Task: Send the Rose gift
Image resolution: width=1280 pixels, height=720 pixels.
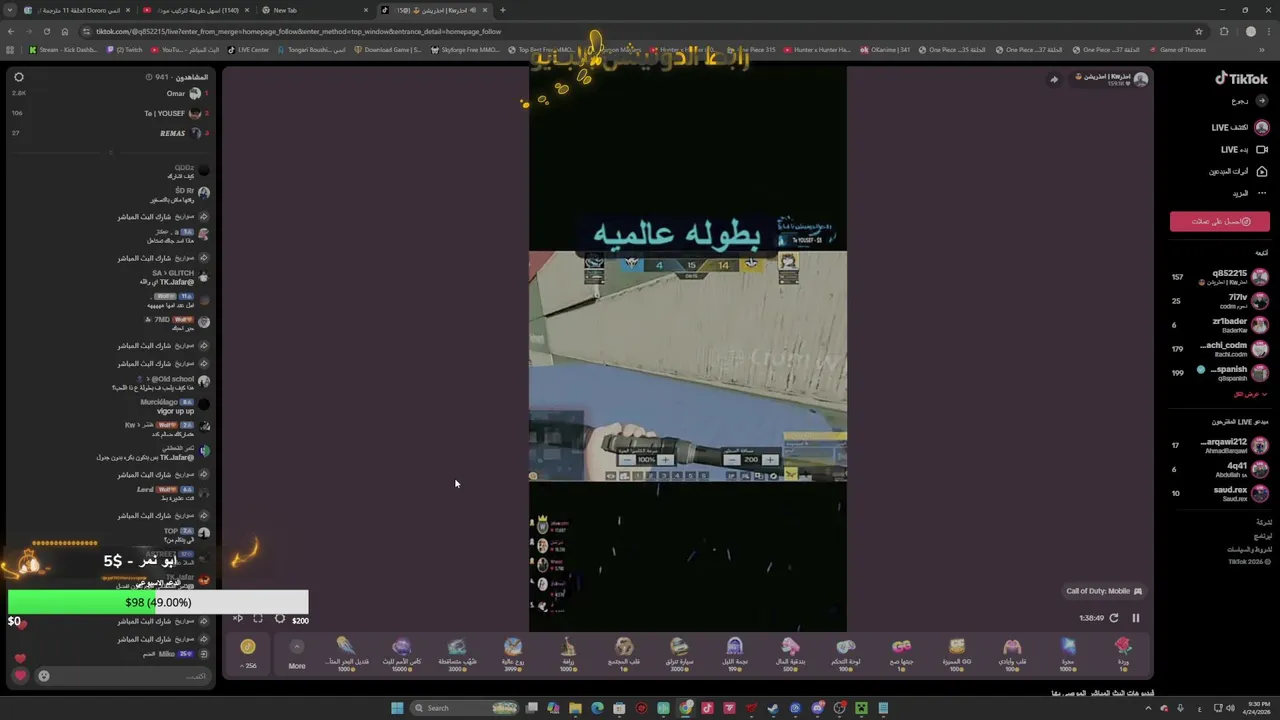Action: [1123, 653]
